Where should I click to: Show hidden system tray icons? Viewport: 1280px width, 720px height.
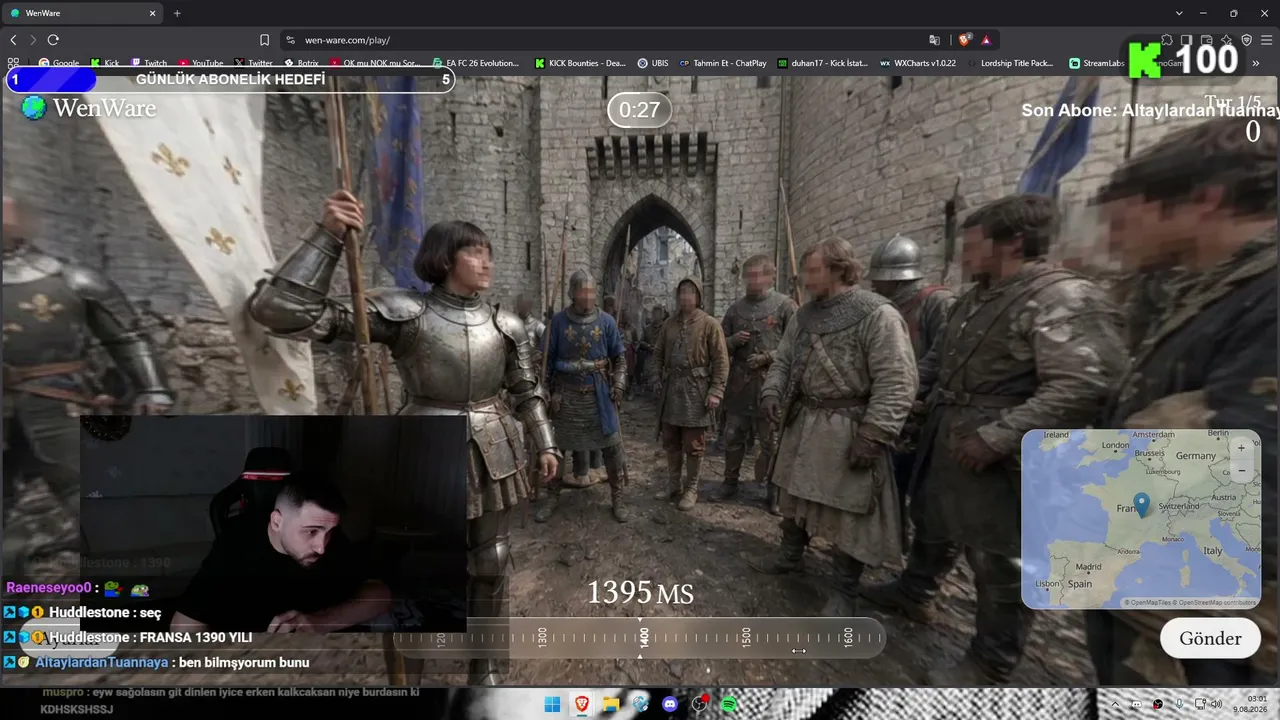tap(1115, 704)
